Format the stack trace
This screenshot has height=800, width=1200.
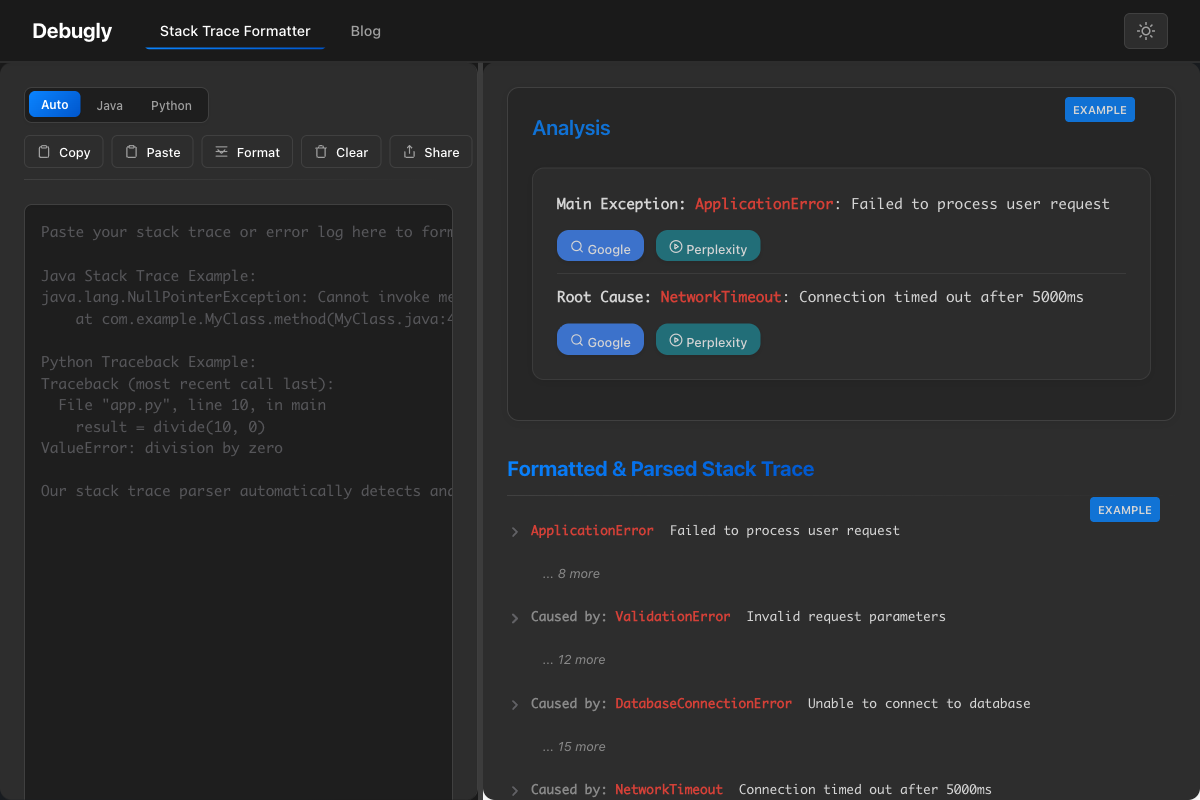pyautogui.click(x=247, y=152)
